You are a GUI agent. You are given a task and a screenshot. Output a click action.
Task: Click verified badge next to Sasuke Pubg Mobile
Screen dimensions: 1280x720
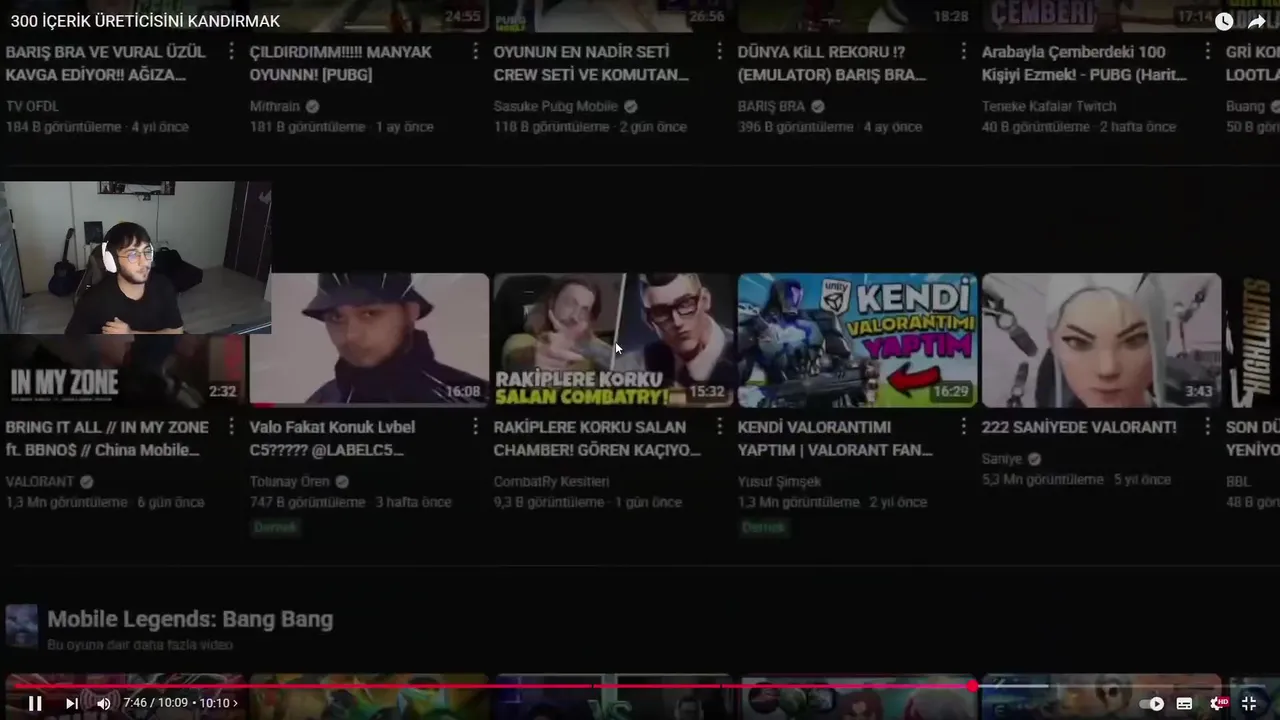[x=630, y=106]
